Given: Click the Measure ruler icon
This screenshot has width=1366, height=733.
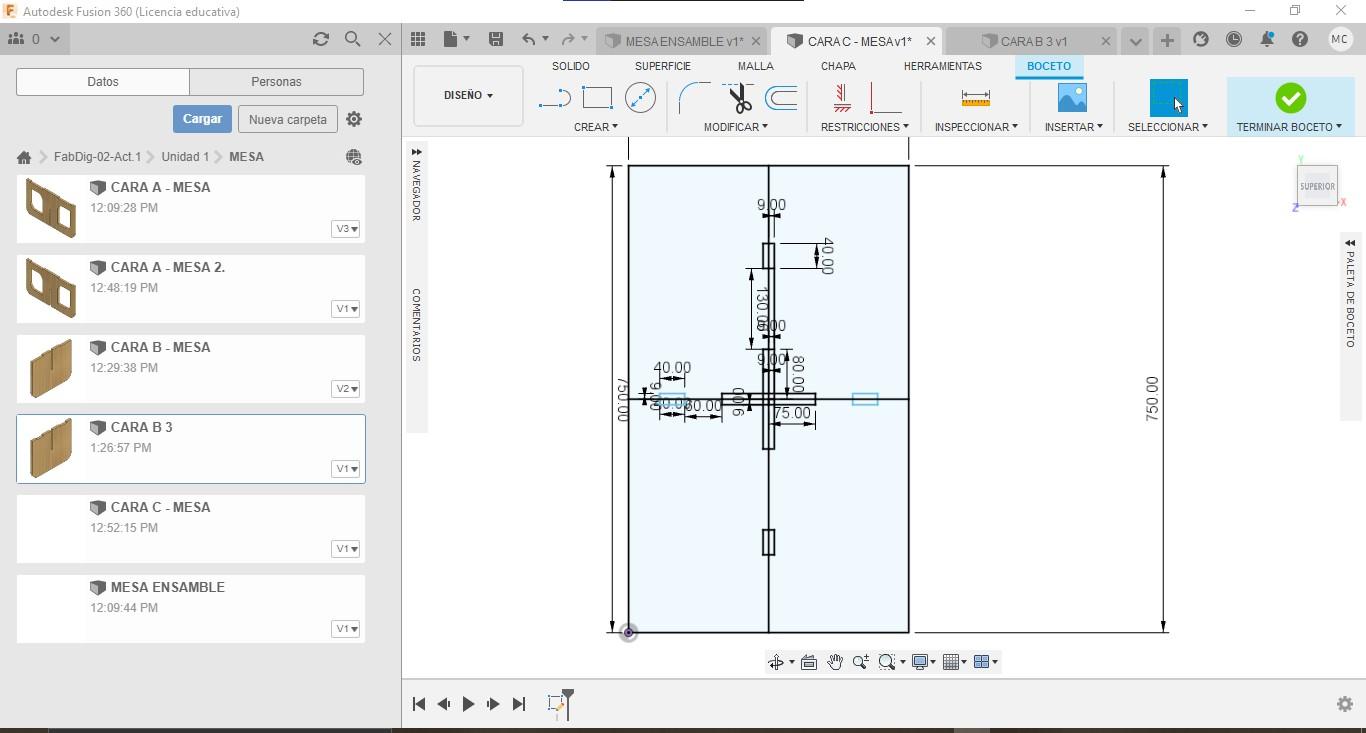Looking at the screenshot, I should pyautogui.click(x=975, y=98).
